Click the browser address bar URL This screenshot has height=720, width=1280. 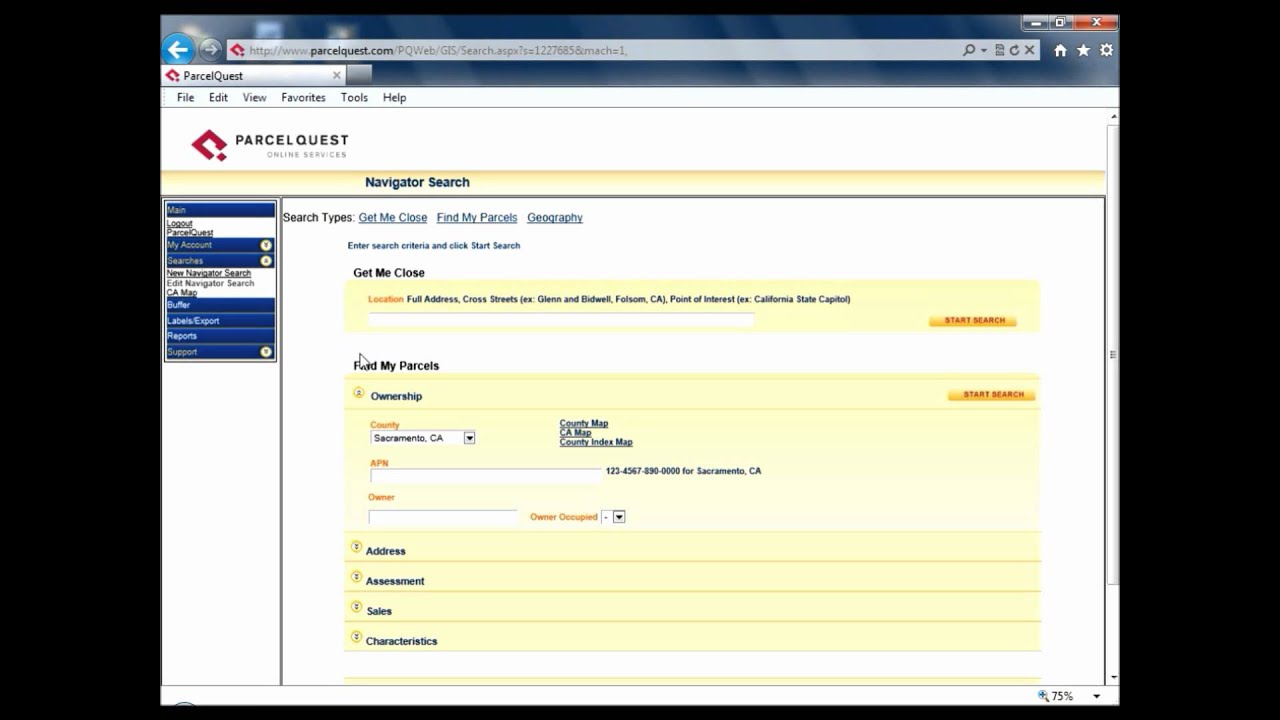[x=438, y=50]
